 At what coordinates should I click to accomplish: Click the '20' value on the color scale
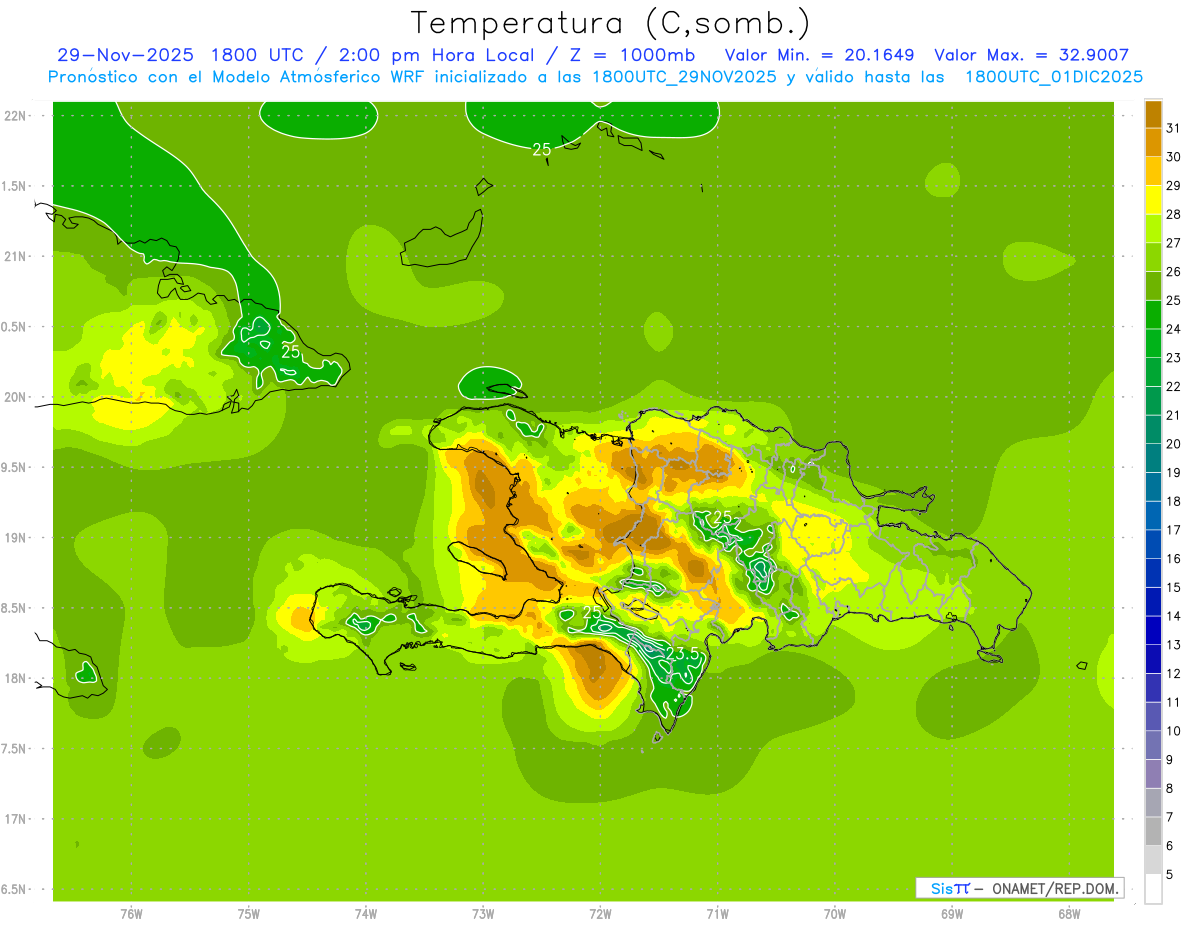1173,444
